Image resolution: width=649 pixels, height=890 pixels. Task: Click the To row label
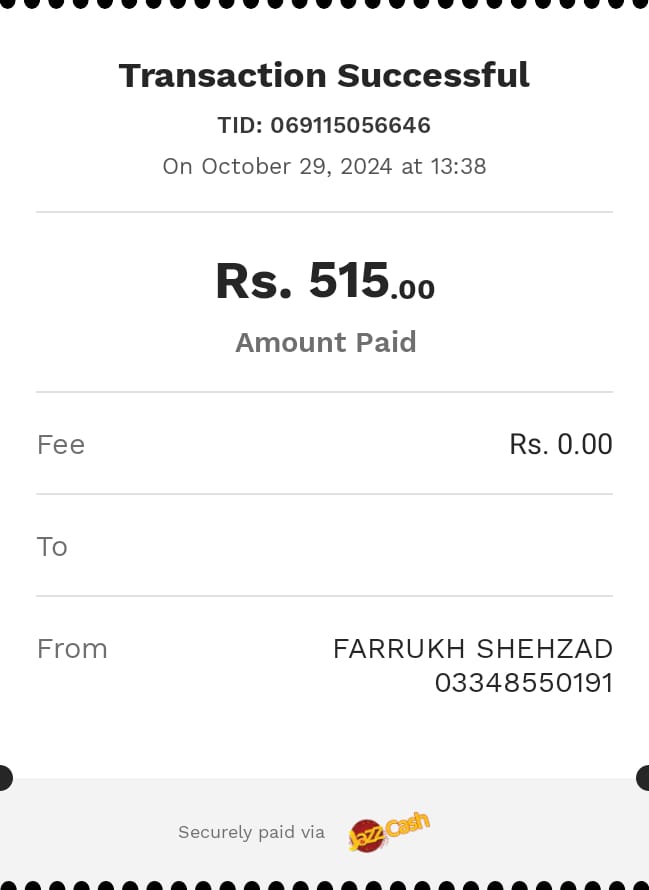point(52,546)
